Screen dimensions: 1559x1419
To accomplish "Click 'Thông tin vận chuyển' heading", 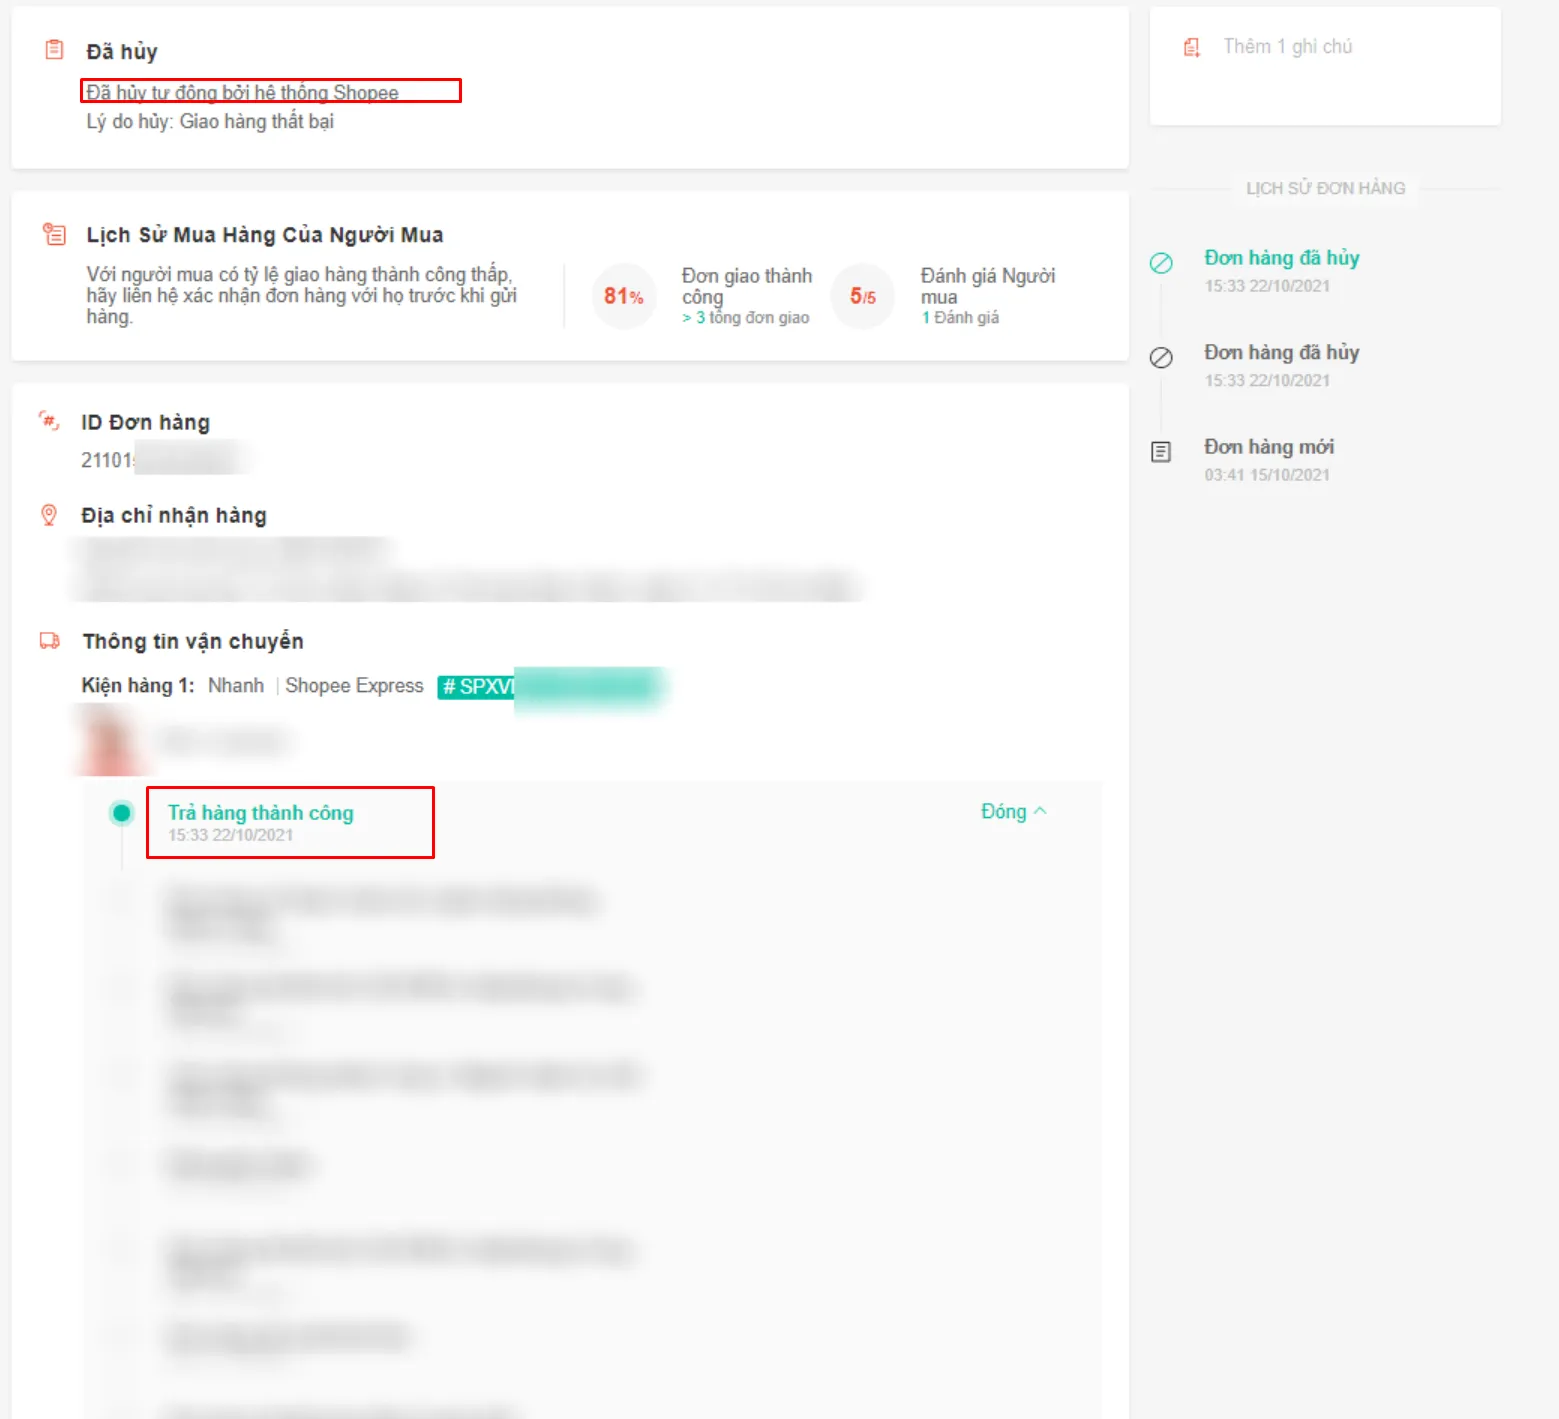I will (193, 641).
